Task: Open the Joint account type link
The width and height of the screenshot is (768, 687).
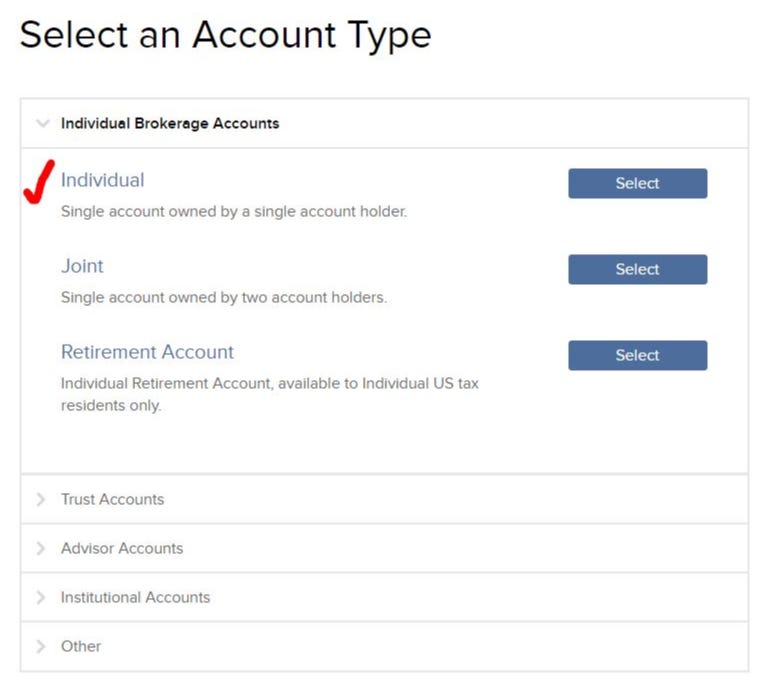Action: click(82, 266)
